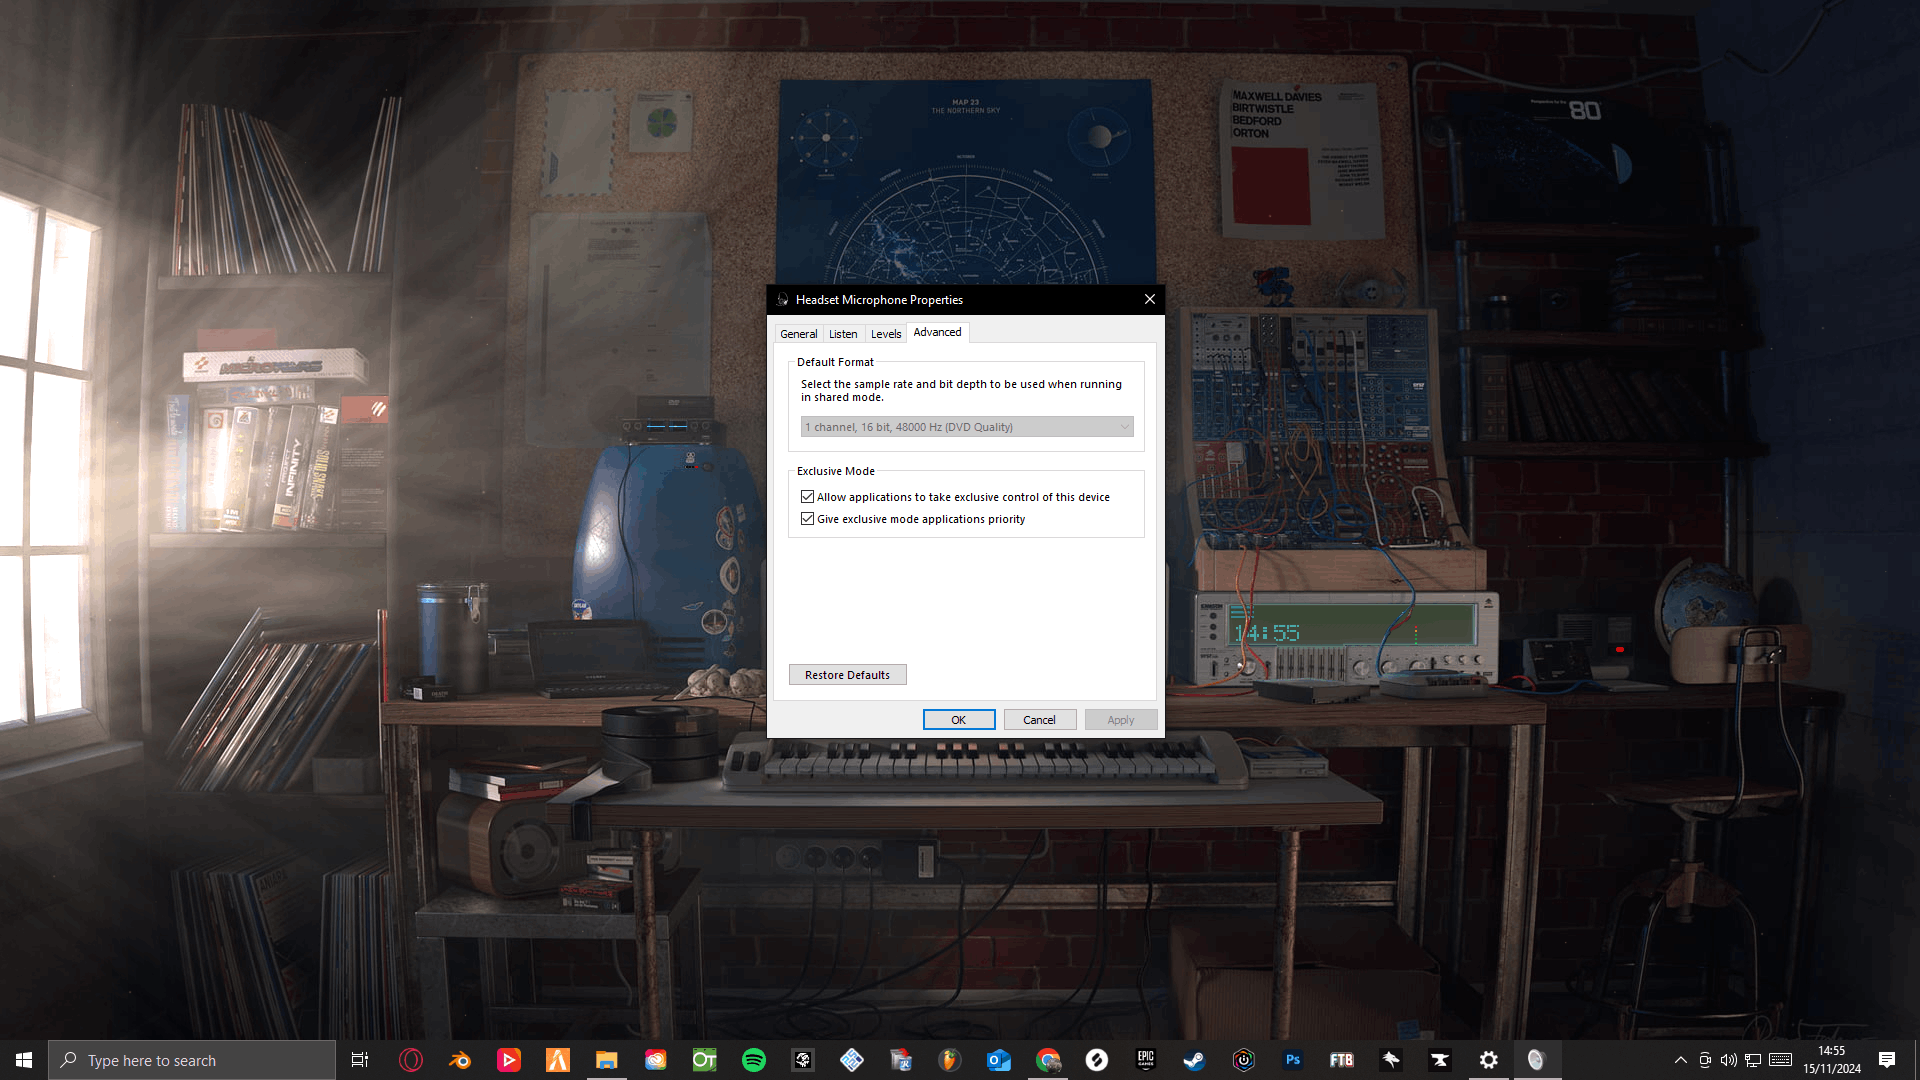This screenshot has height=1080, width=1920.
Task: Launch Photoshop from the taskbar
Action: point(1292,1060)
